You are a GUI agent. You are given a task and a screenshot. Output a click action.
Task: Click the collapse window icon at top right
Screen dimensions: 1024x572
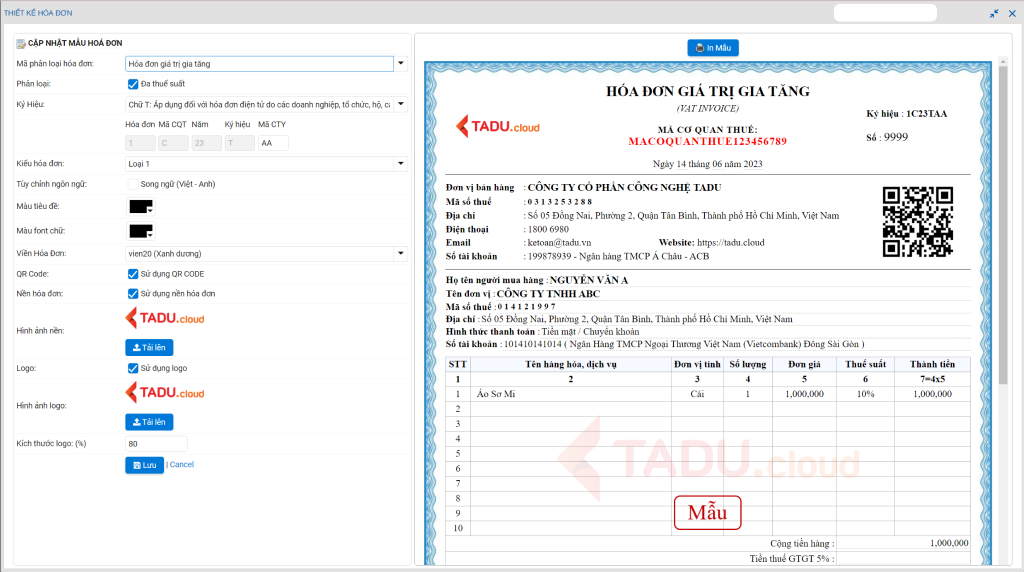pyautogui.click(x=994, y=13)
